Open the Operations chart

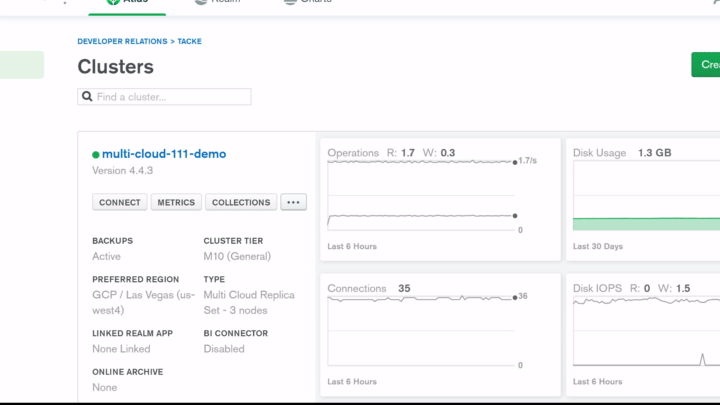440,199
